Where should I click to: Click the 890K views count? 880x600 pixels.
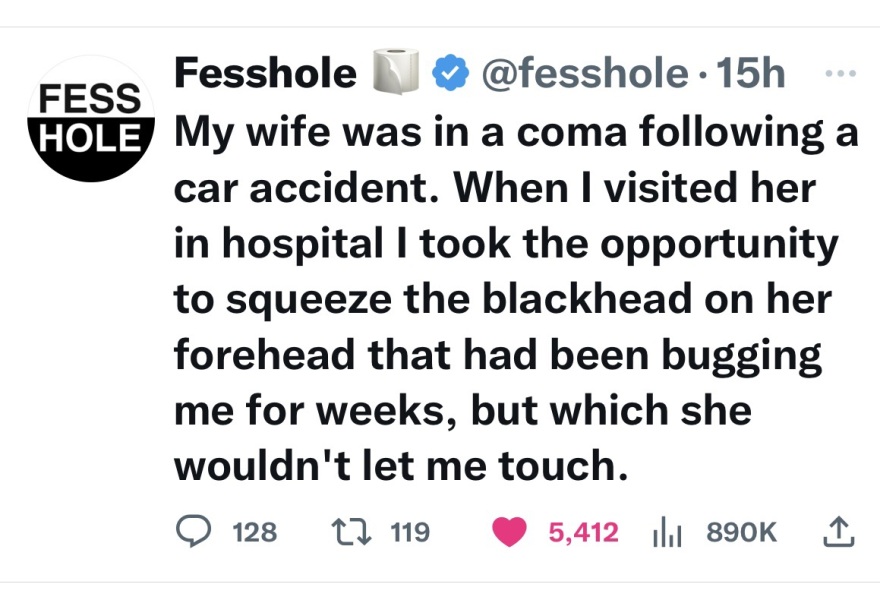click(741, 532)
